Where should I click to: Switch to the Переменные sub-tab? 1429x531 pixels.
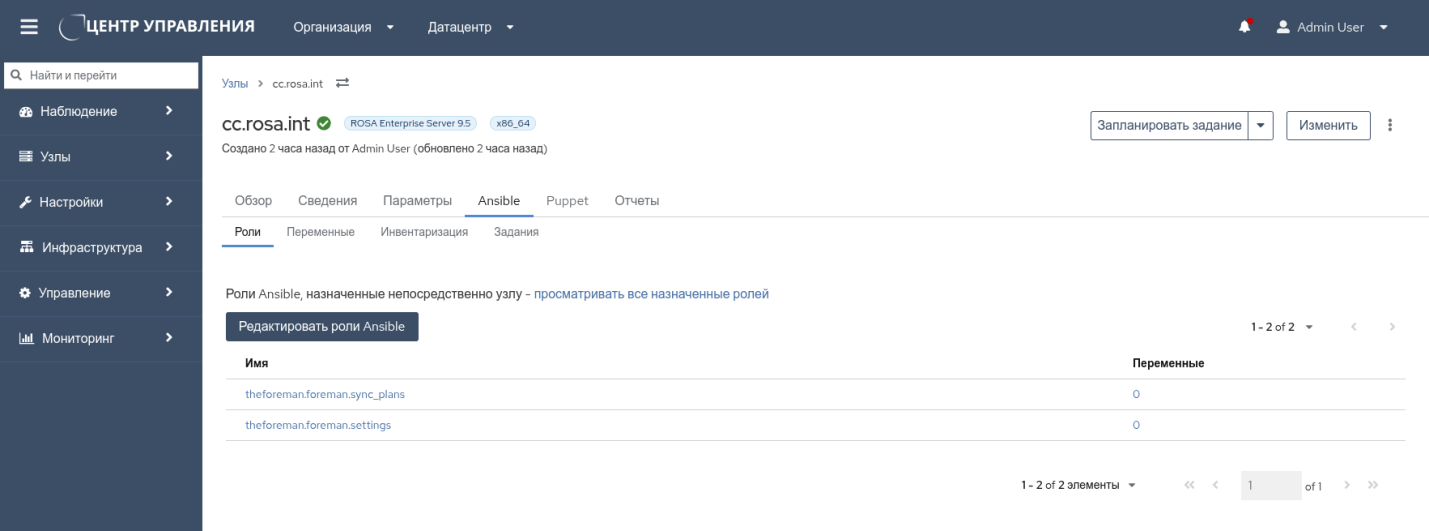tap(320, 232)
